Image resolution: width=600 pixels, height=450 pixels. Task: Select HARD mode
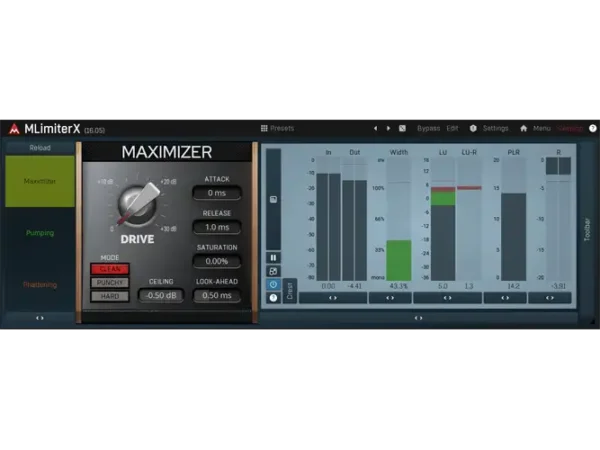pyautogui.click(x=110, y=296)
